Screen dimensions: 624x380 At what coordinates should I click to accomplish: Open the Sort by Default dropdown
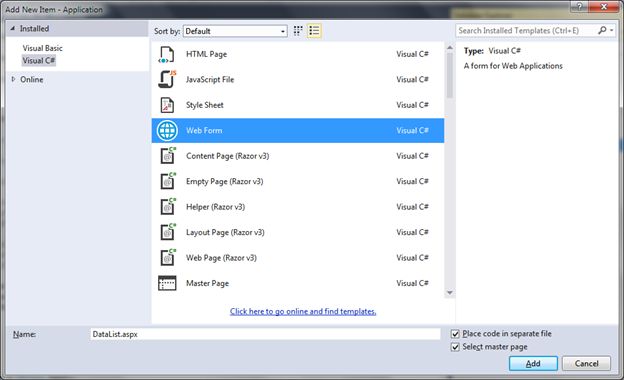235,31
